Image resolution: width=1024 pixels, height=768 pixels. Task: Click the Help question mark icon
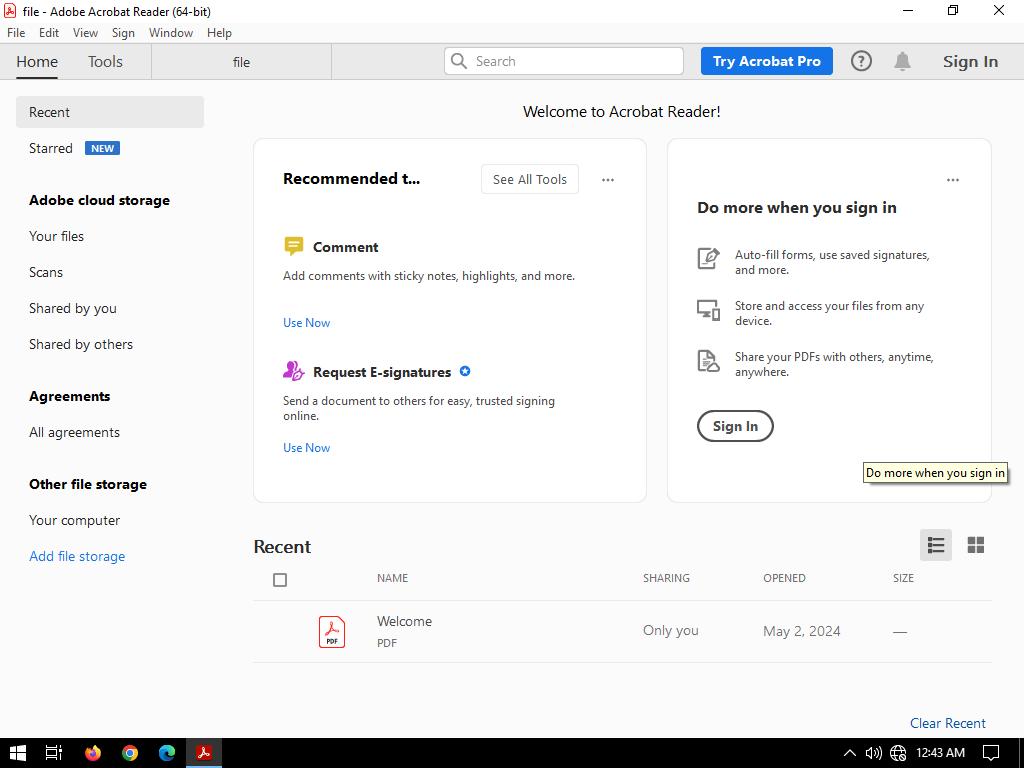tap(861, 61)
